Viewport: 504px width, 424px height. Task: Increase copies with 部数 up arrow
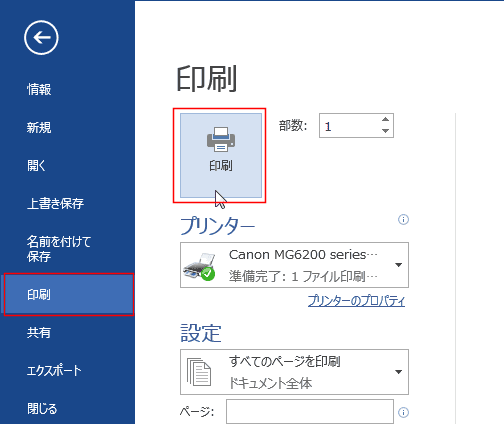click(x=385, y=119)
